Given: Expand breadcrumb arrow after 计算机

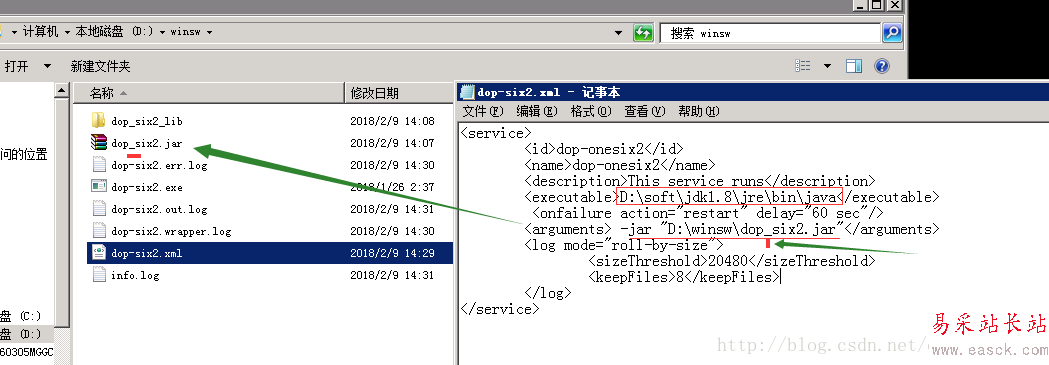Looking at the screenshot, I should pos(68,32).
